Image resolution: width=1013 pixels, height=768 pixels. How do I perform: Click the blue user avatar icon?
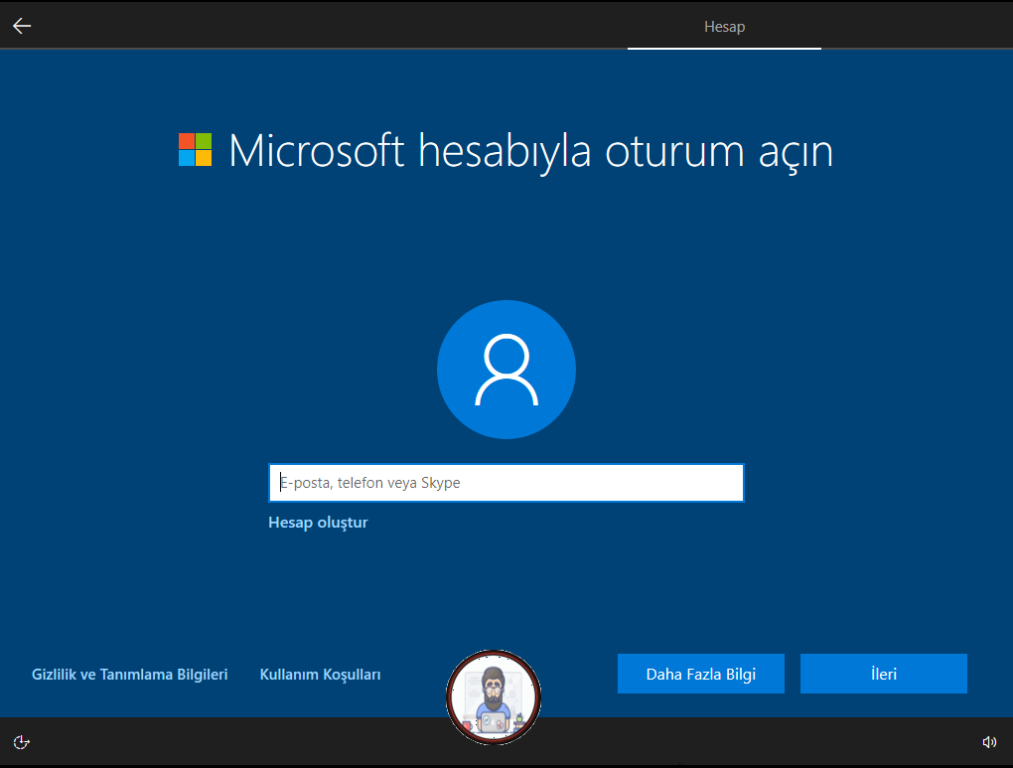[506, 369]
